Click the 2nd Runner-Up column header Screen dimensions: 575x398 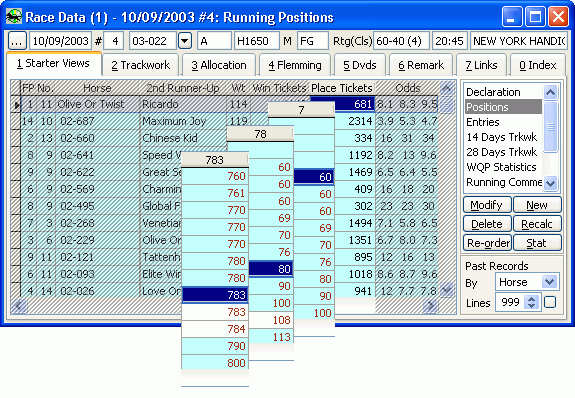(183, 88)
